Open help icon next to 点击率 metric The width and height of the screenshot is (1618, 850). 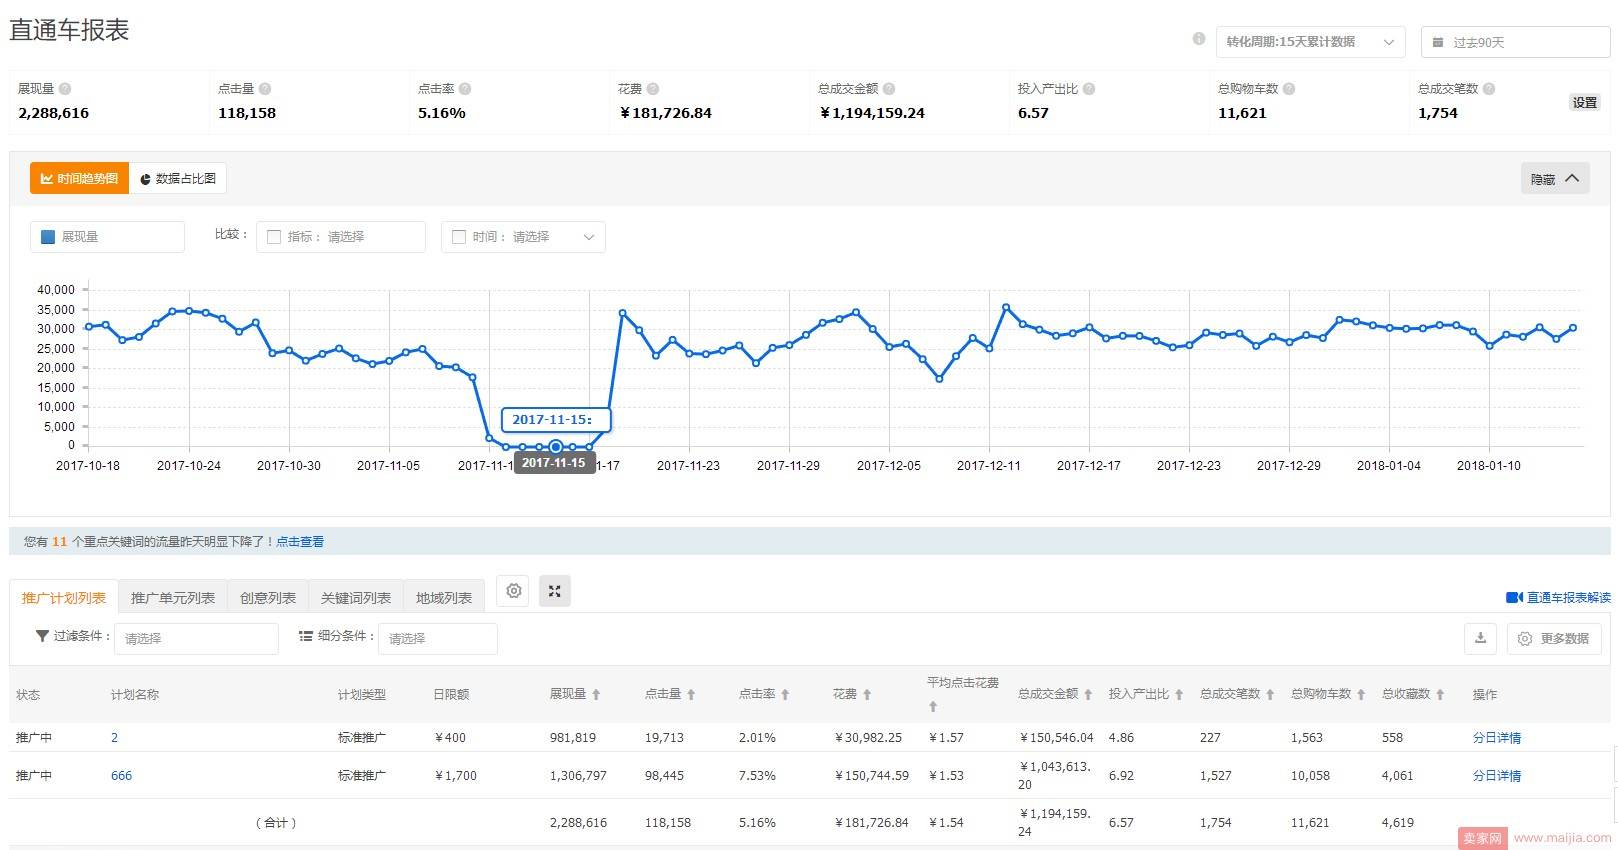point(465,89)
